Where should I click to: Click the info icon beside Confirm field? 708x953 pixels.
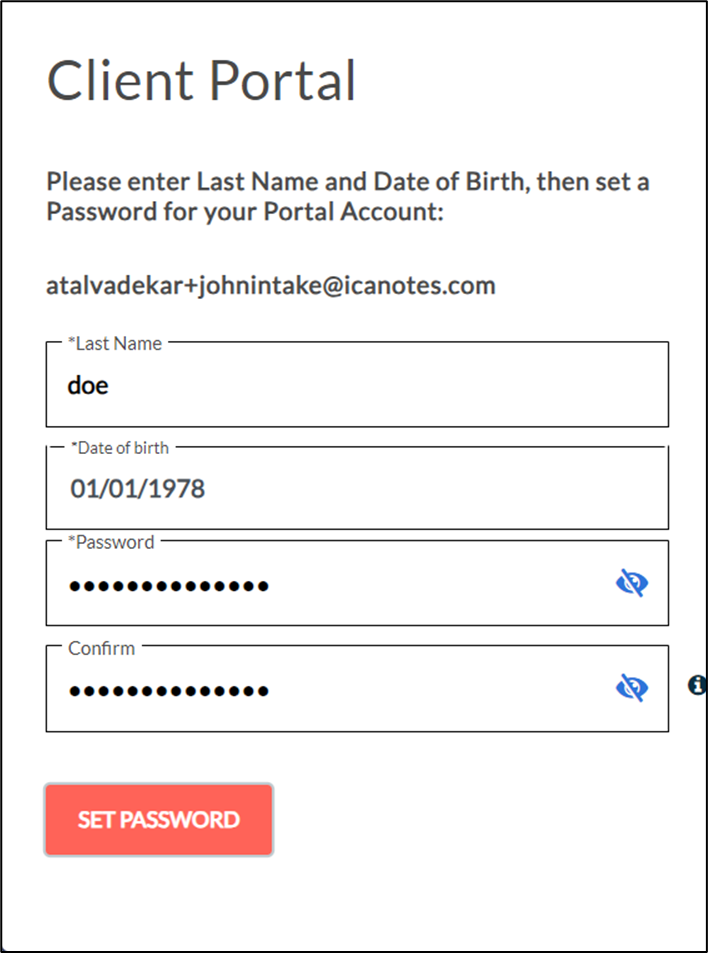[697, 685]
